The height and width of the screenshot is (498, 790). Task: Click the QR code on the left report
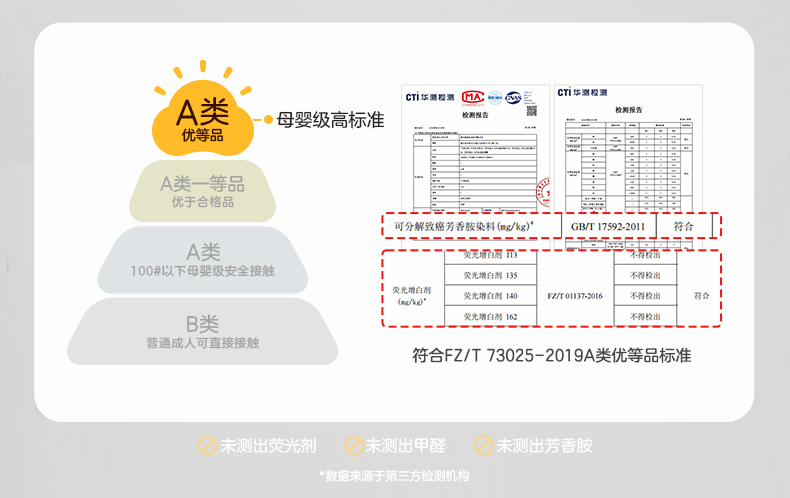pos(532,111)
